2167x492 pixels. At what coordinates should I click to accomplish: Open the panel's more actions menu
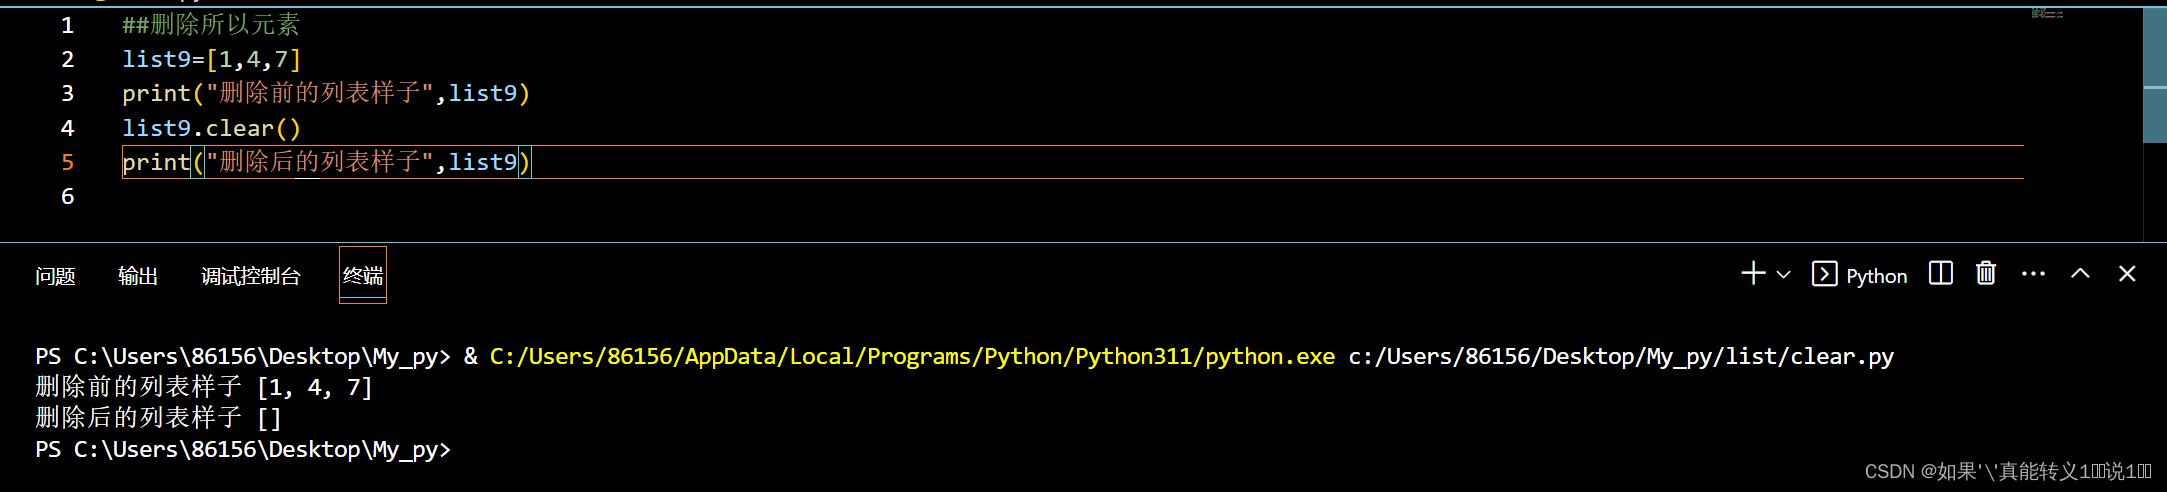(2033, 273)
